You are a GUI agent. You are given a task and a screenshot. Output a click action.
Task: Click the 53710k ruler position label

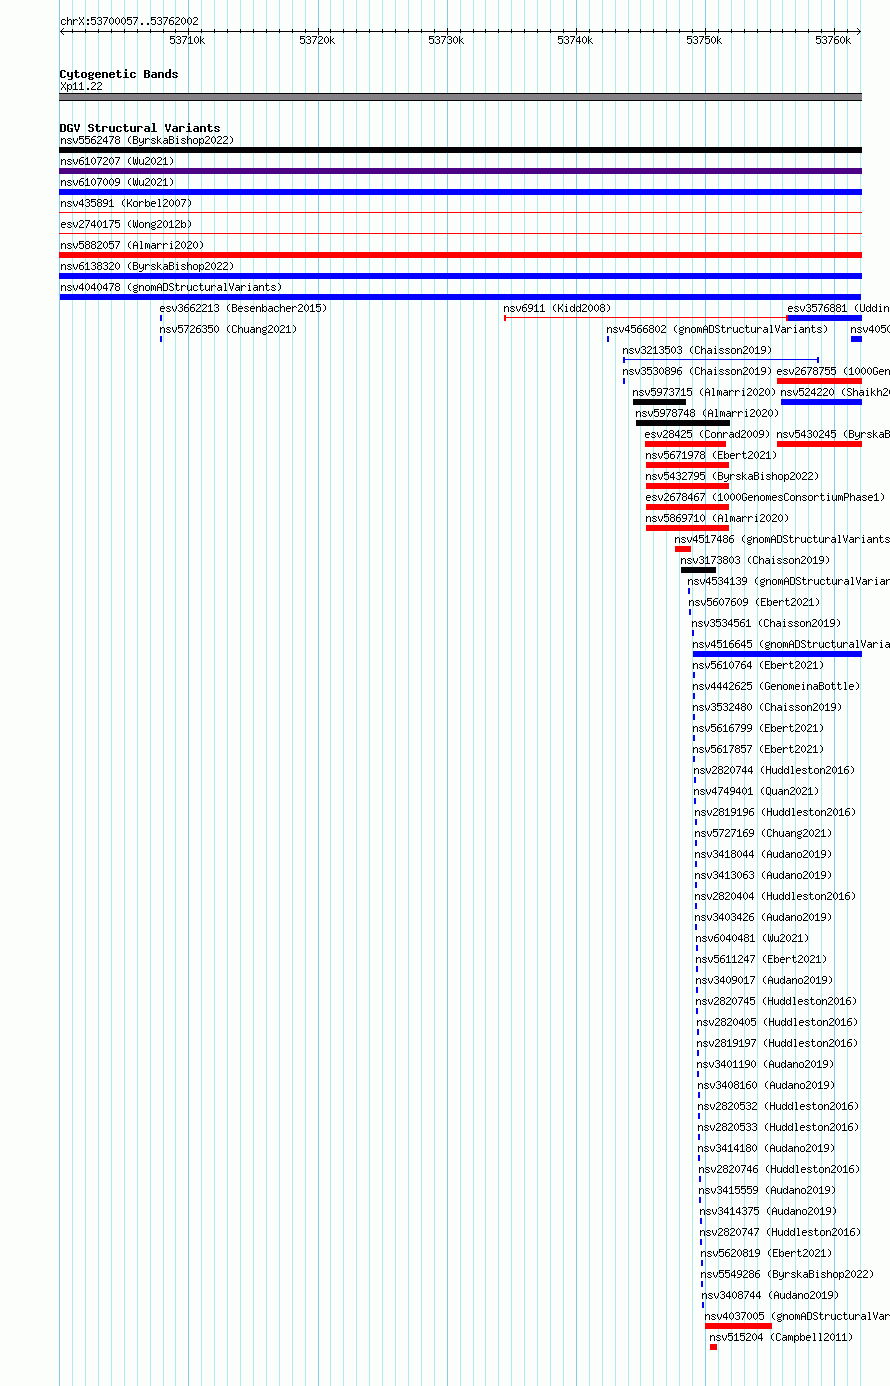tap(187, 40)
